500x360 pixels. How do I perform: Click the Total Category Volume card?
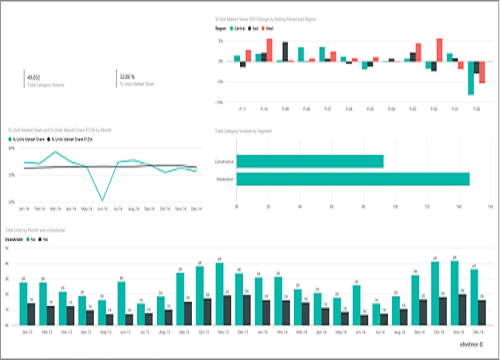coord(45,81)
